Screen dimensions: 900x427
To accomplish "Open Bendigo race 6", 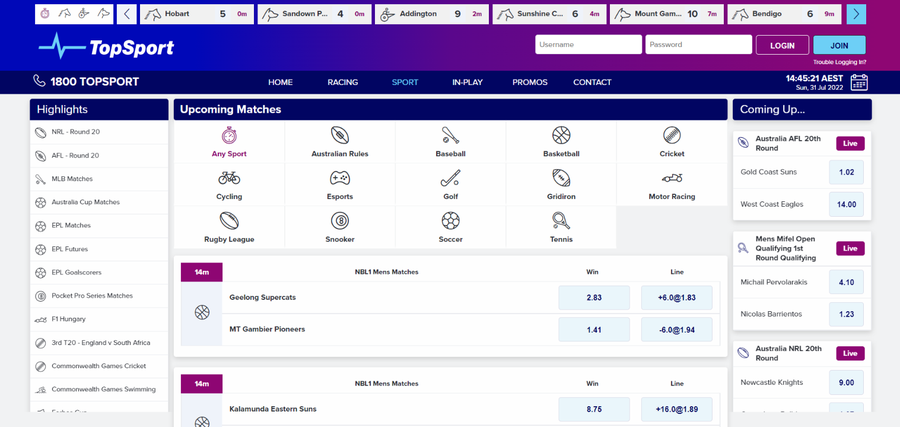I will [x=784, y=14].
